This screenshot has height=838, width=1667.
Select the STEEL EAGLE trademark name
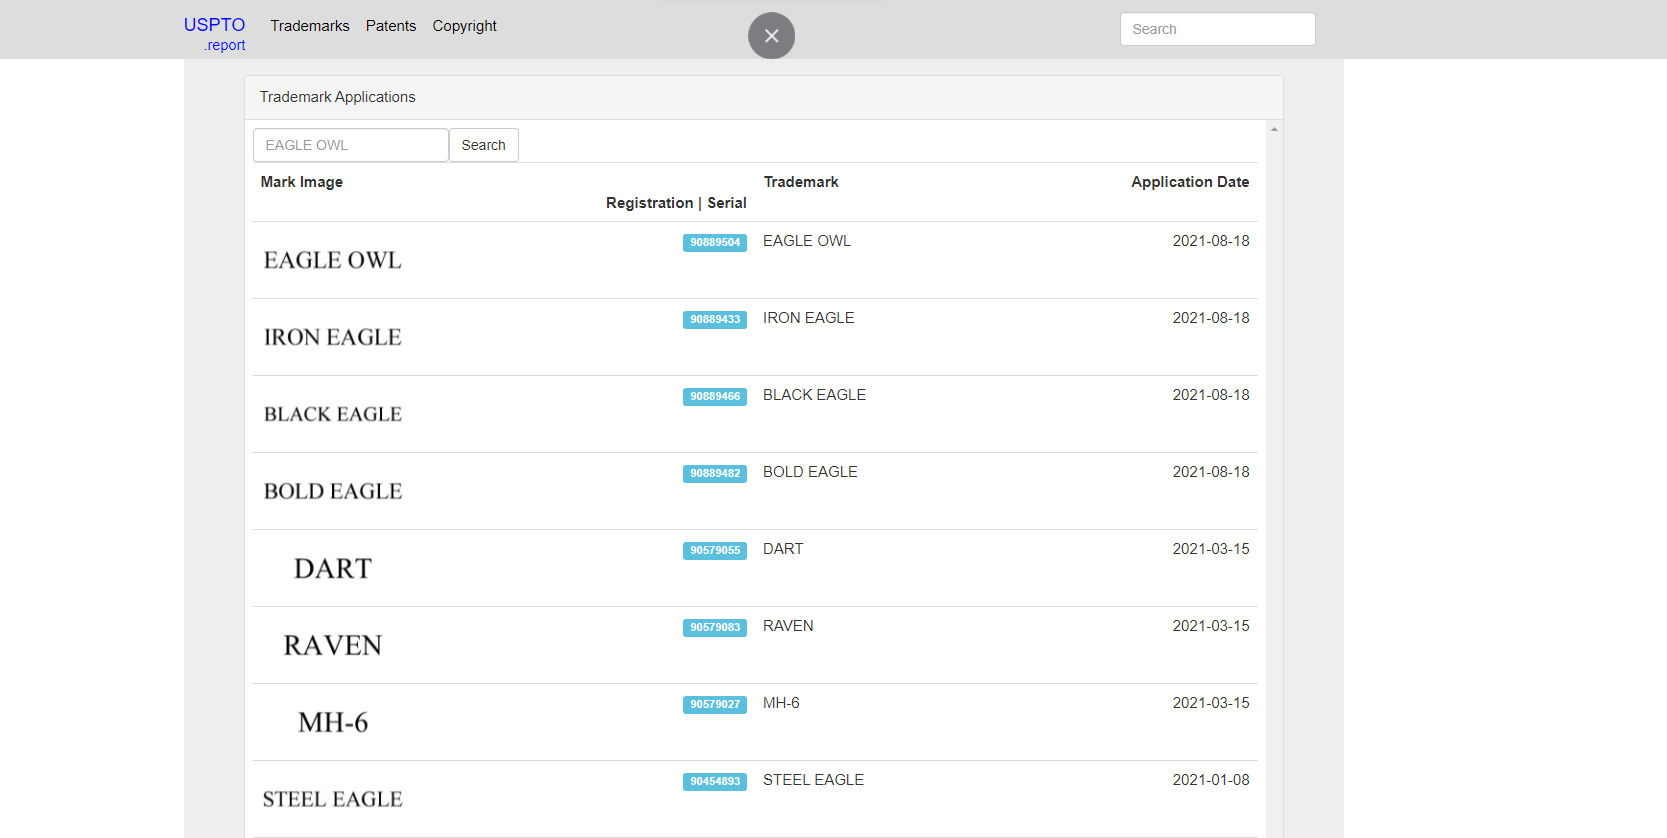pyautogui.click(x=813, y=780)
